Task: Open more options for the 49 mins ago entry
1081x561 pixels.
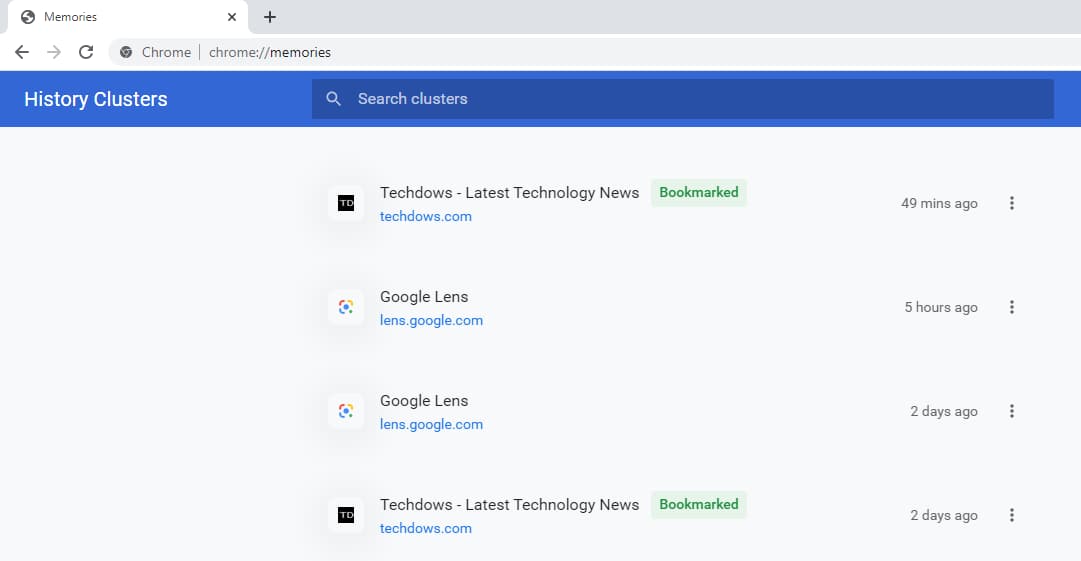Action: tap(1011, 203)
